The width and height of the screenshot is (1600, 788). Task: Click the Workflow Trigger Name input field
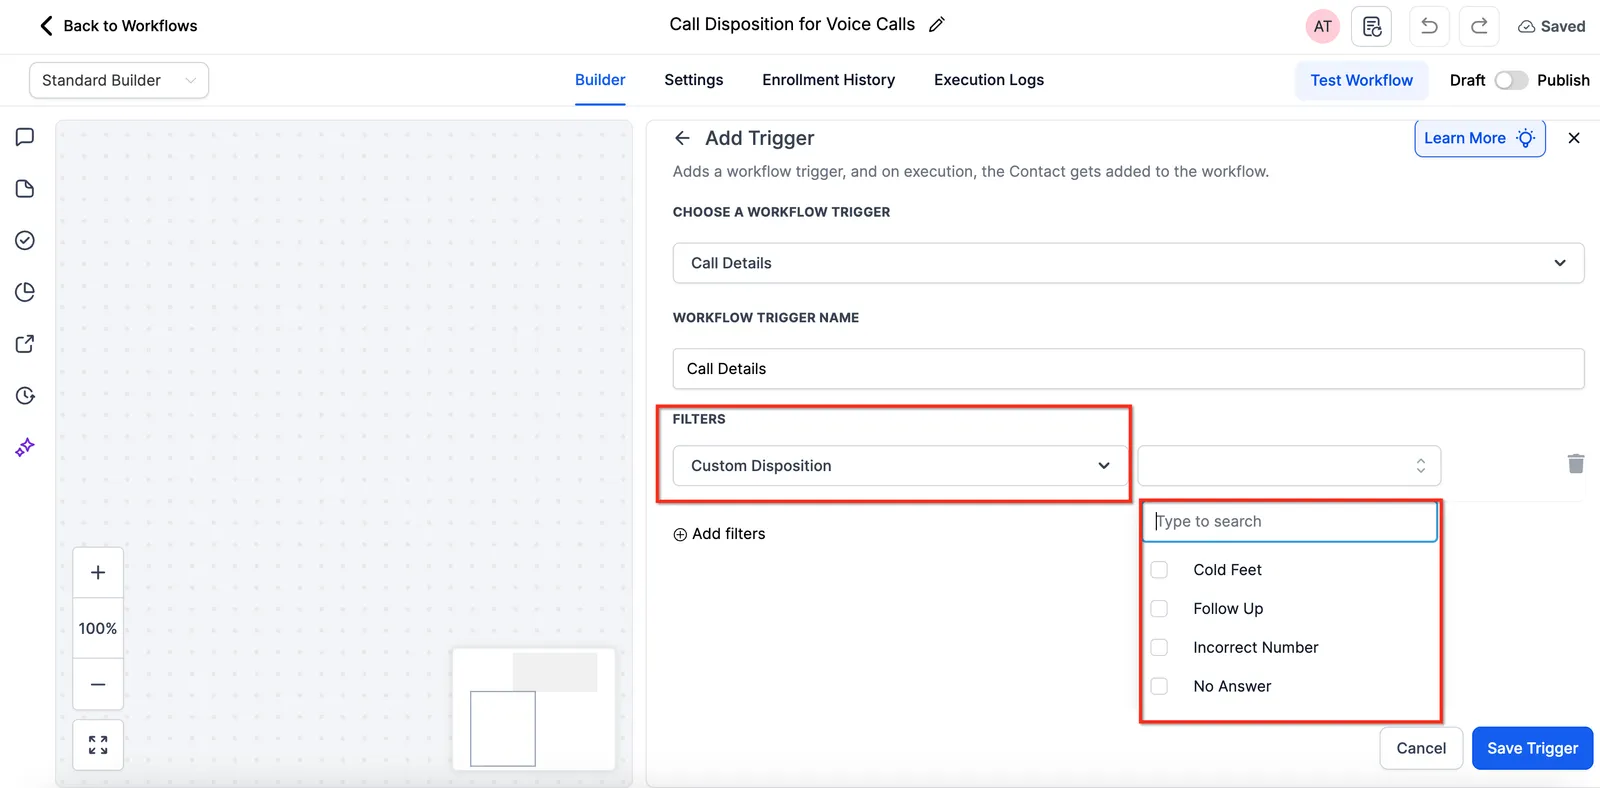pos(1128,369)
